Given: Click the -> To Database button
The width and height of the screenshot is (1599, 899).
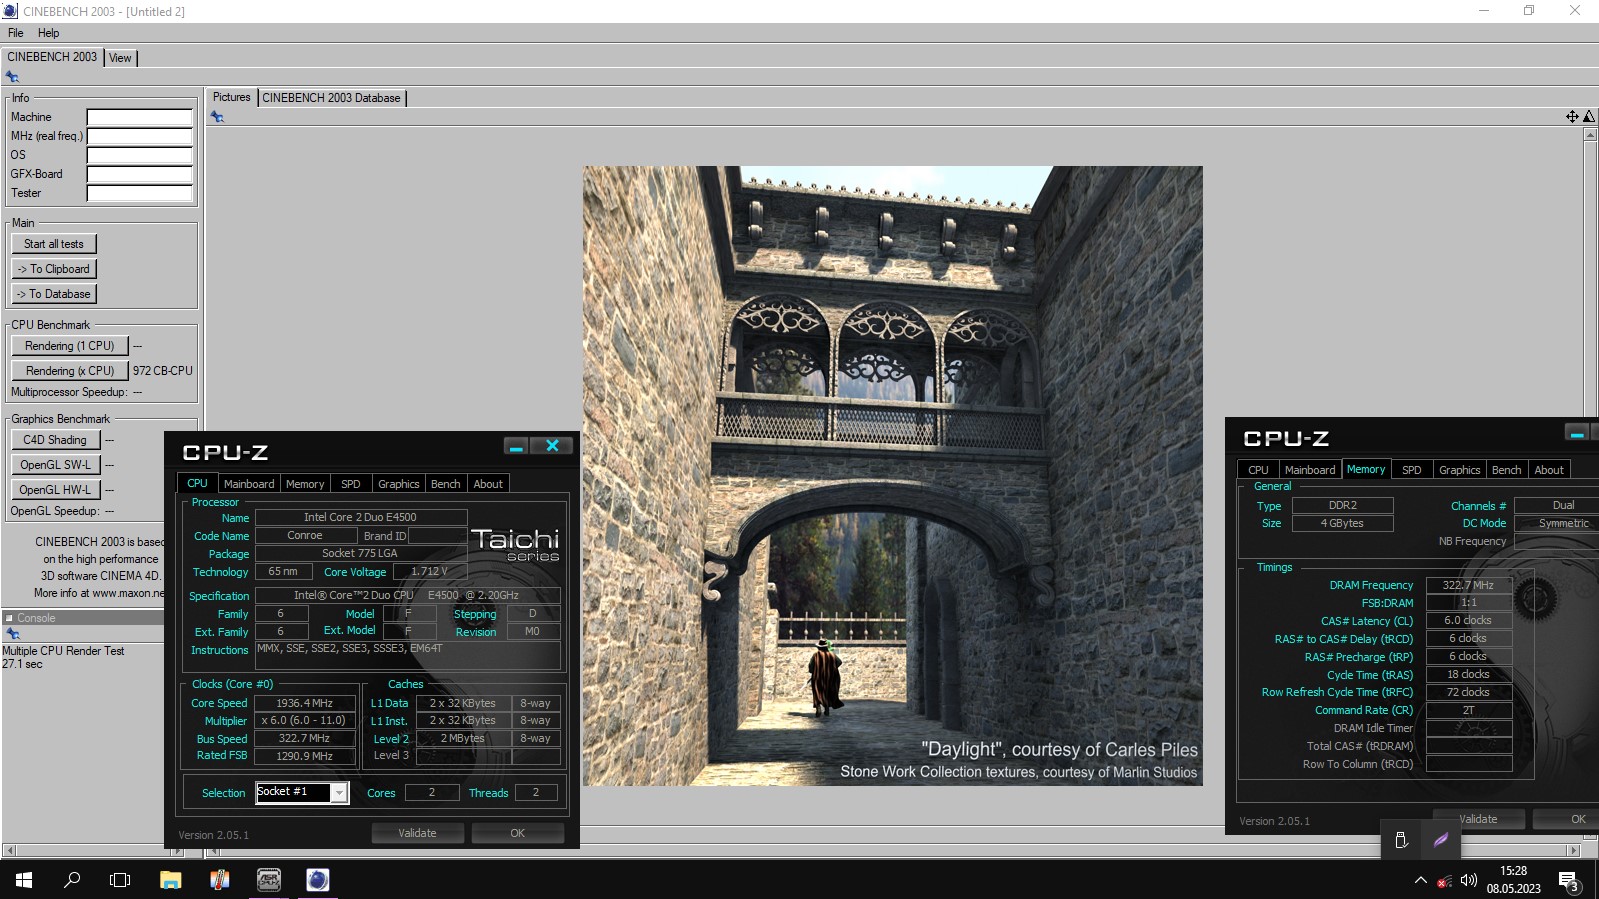Looking at the screenshot, I should point(54,294).
